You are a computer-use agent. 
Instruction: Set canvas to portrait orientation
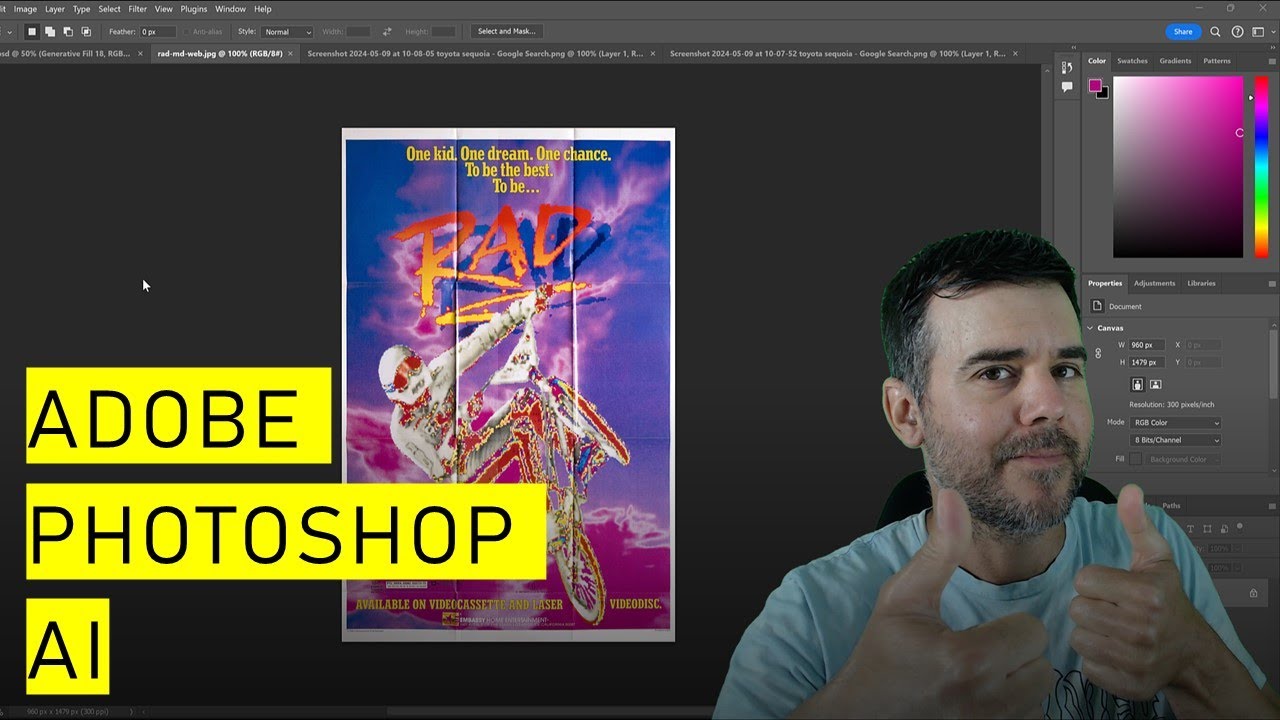point(1138,384)
